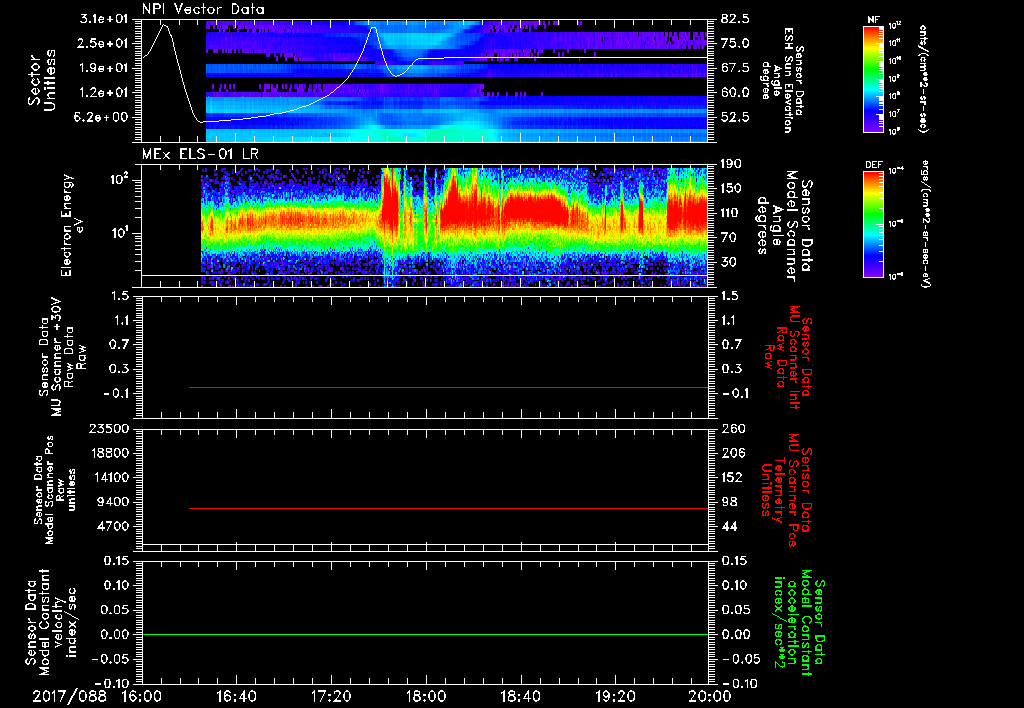Viewport: 1024px width, 708px height.
Task: Click the Model Scanner Pos Raw unitless axis title
Action: [55, 490]
